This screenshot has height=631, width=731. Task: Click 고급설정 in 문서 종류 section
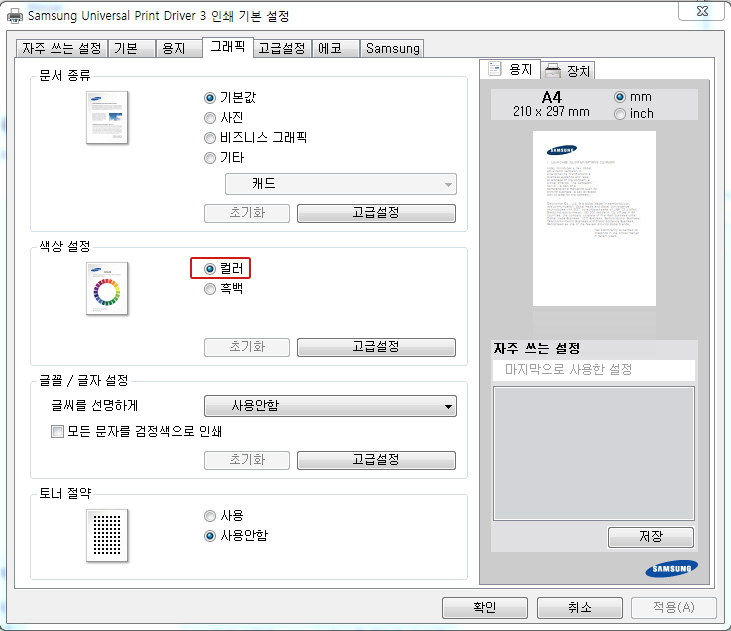tap(376, 213)
